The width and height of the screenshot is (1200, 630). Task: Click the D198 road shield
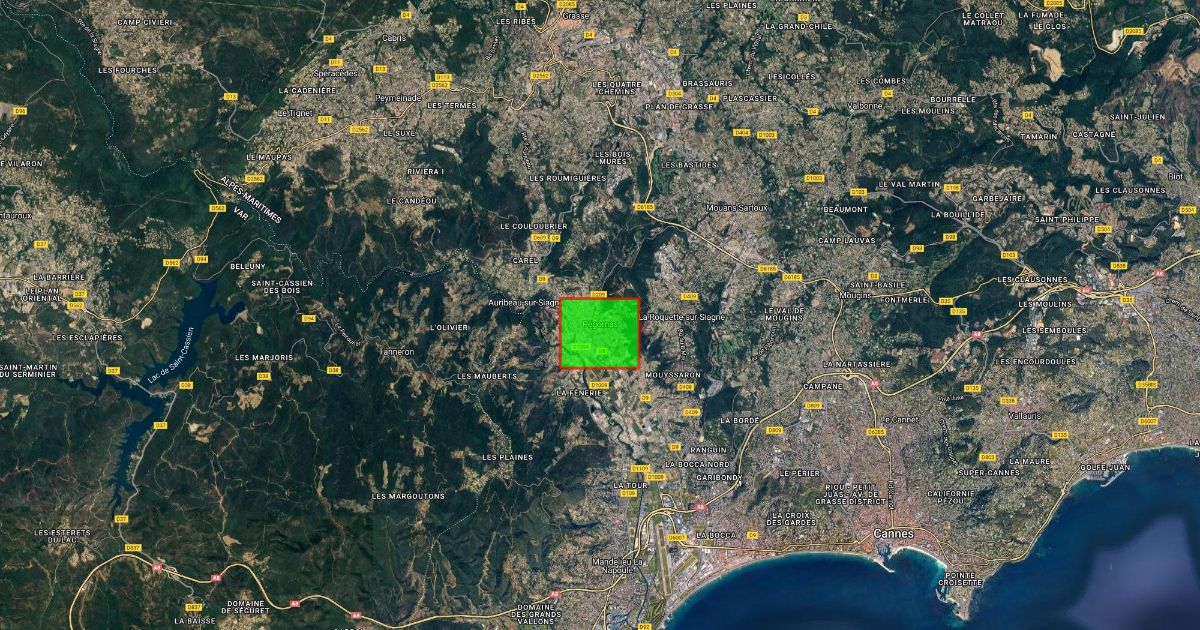pyautogui.click(x=951, y=188)
